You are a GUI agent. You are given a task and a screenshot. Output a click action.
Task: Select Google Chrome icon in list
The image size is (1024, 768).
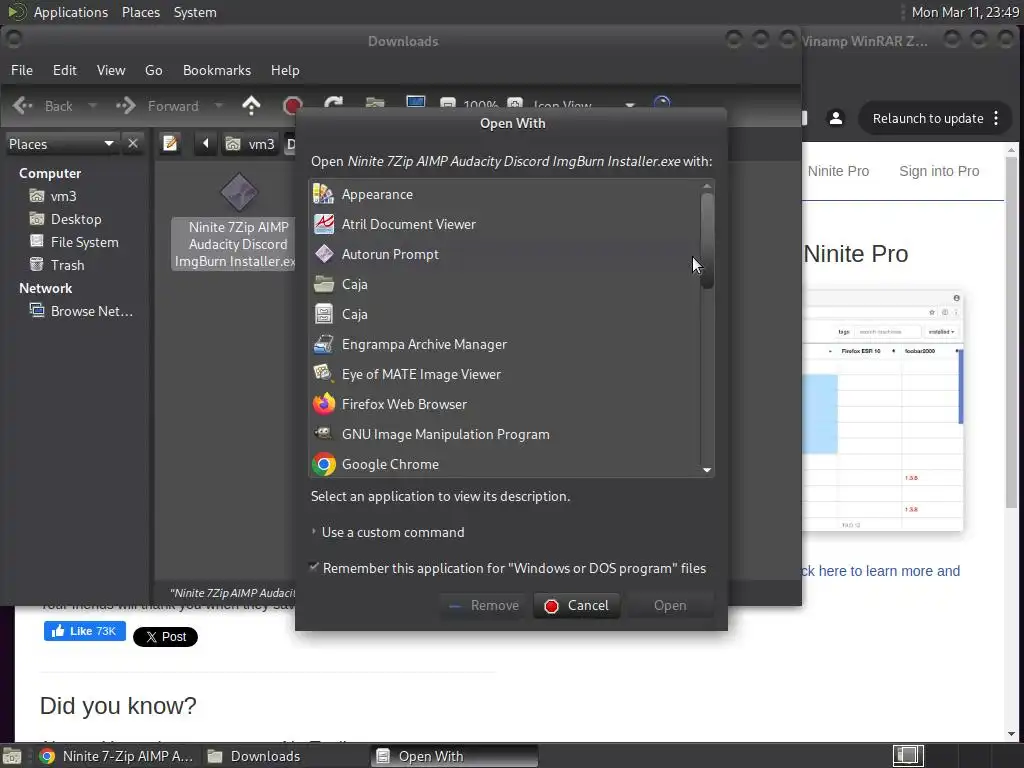pos(324,464)
